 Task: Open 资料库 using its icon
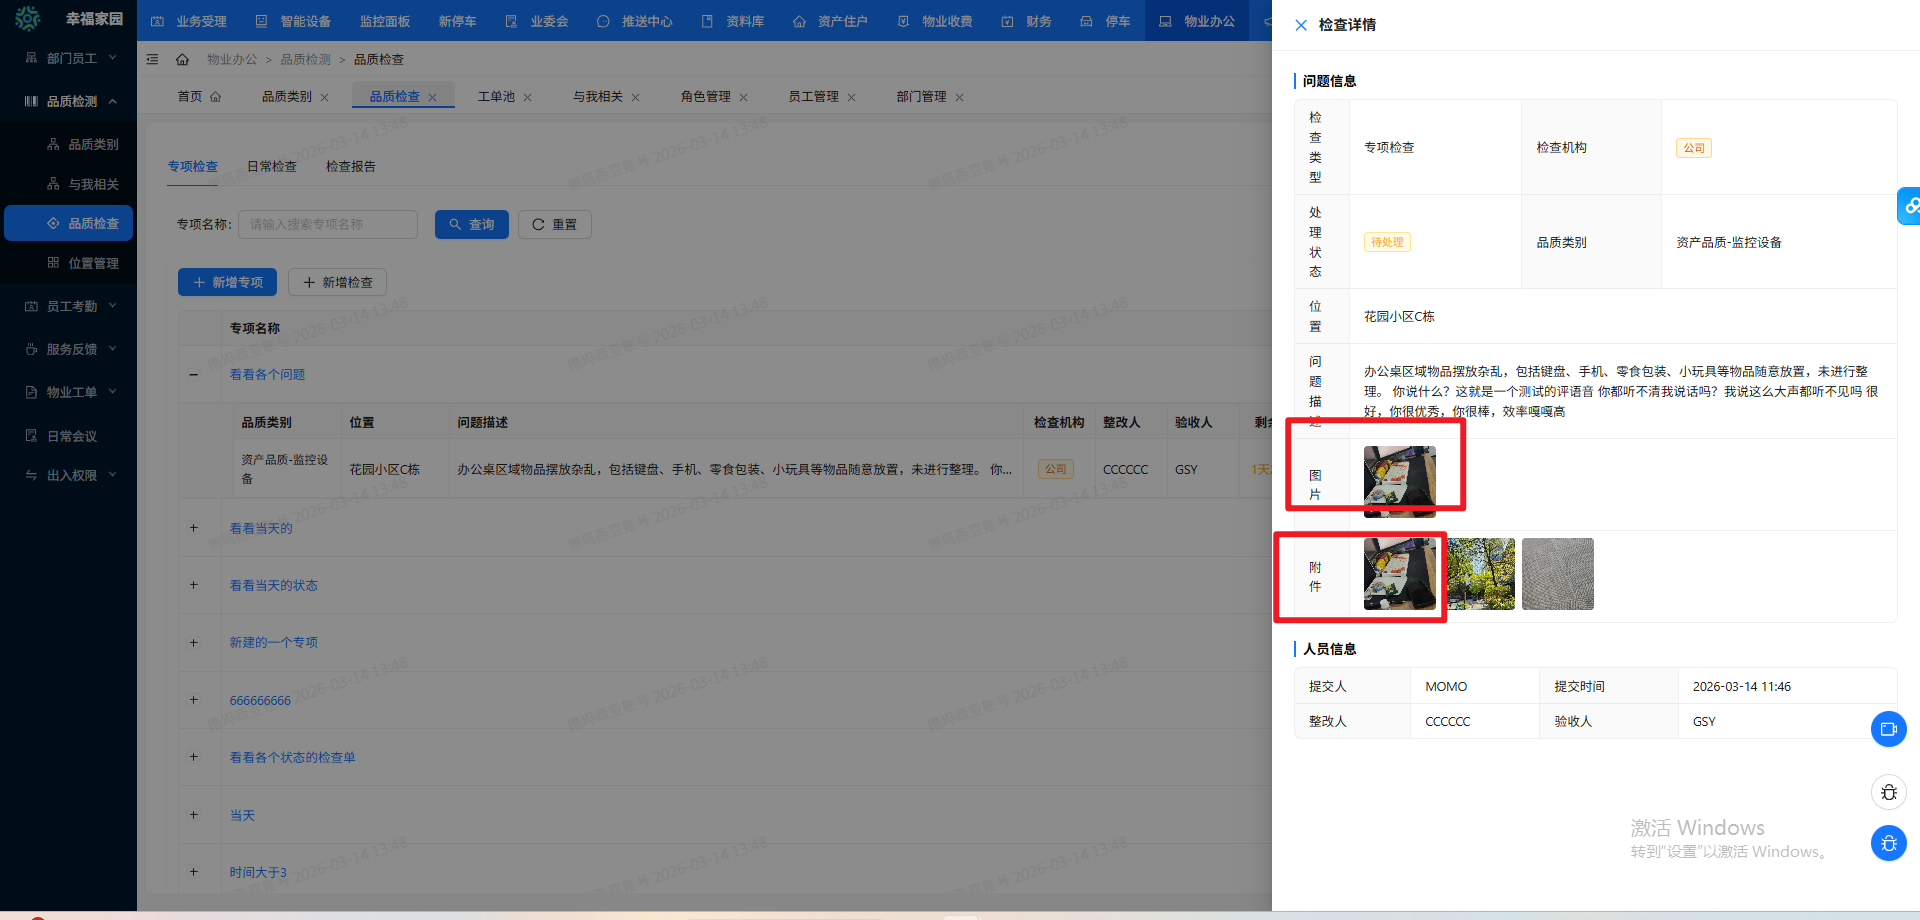[708, 20]
